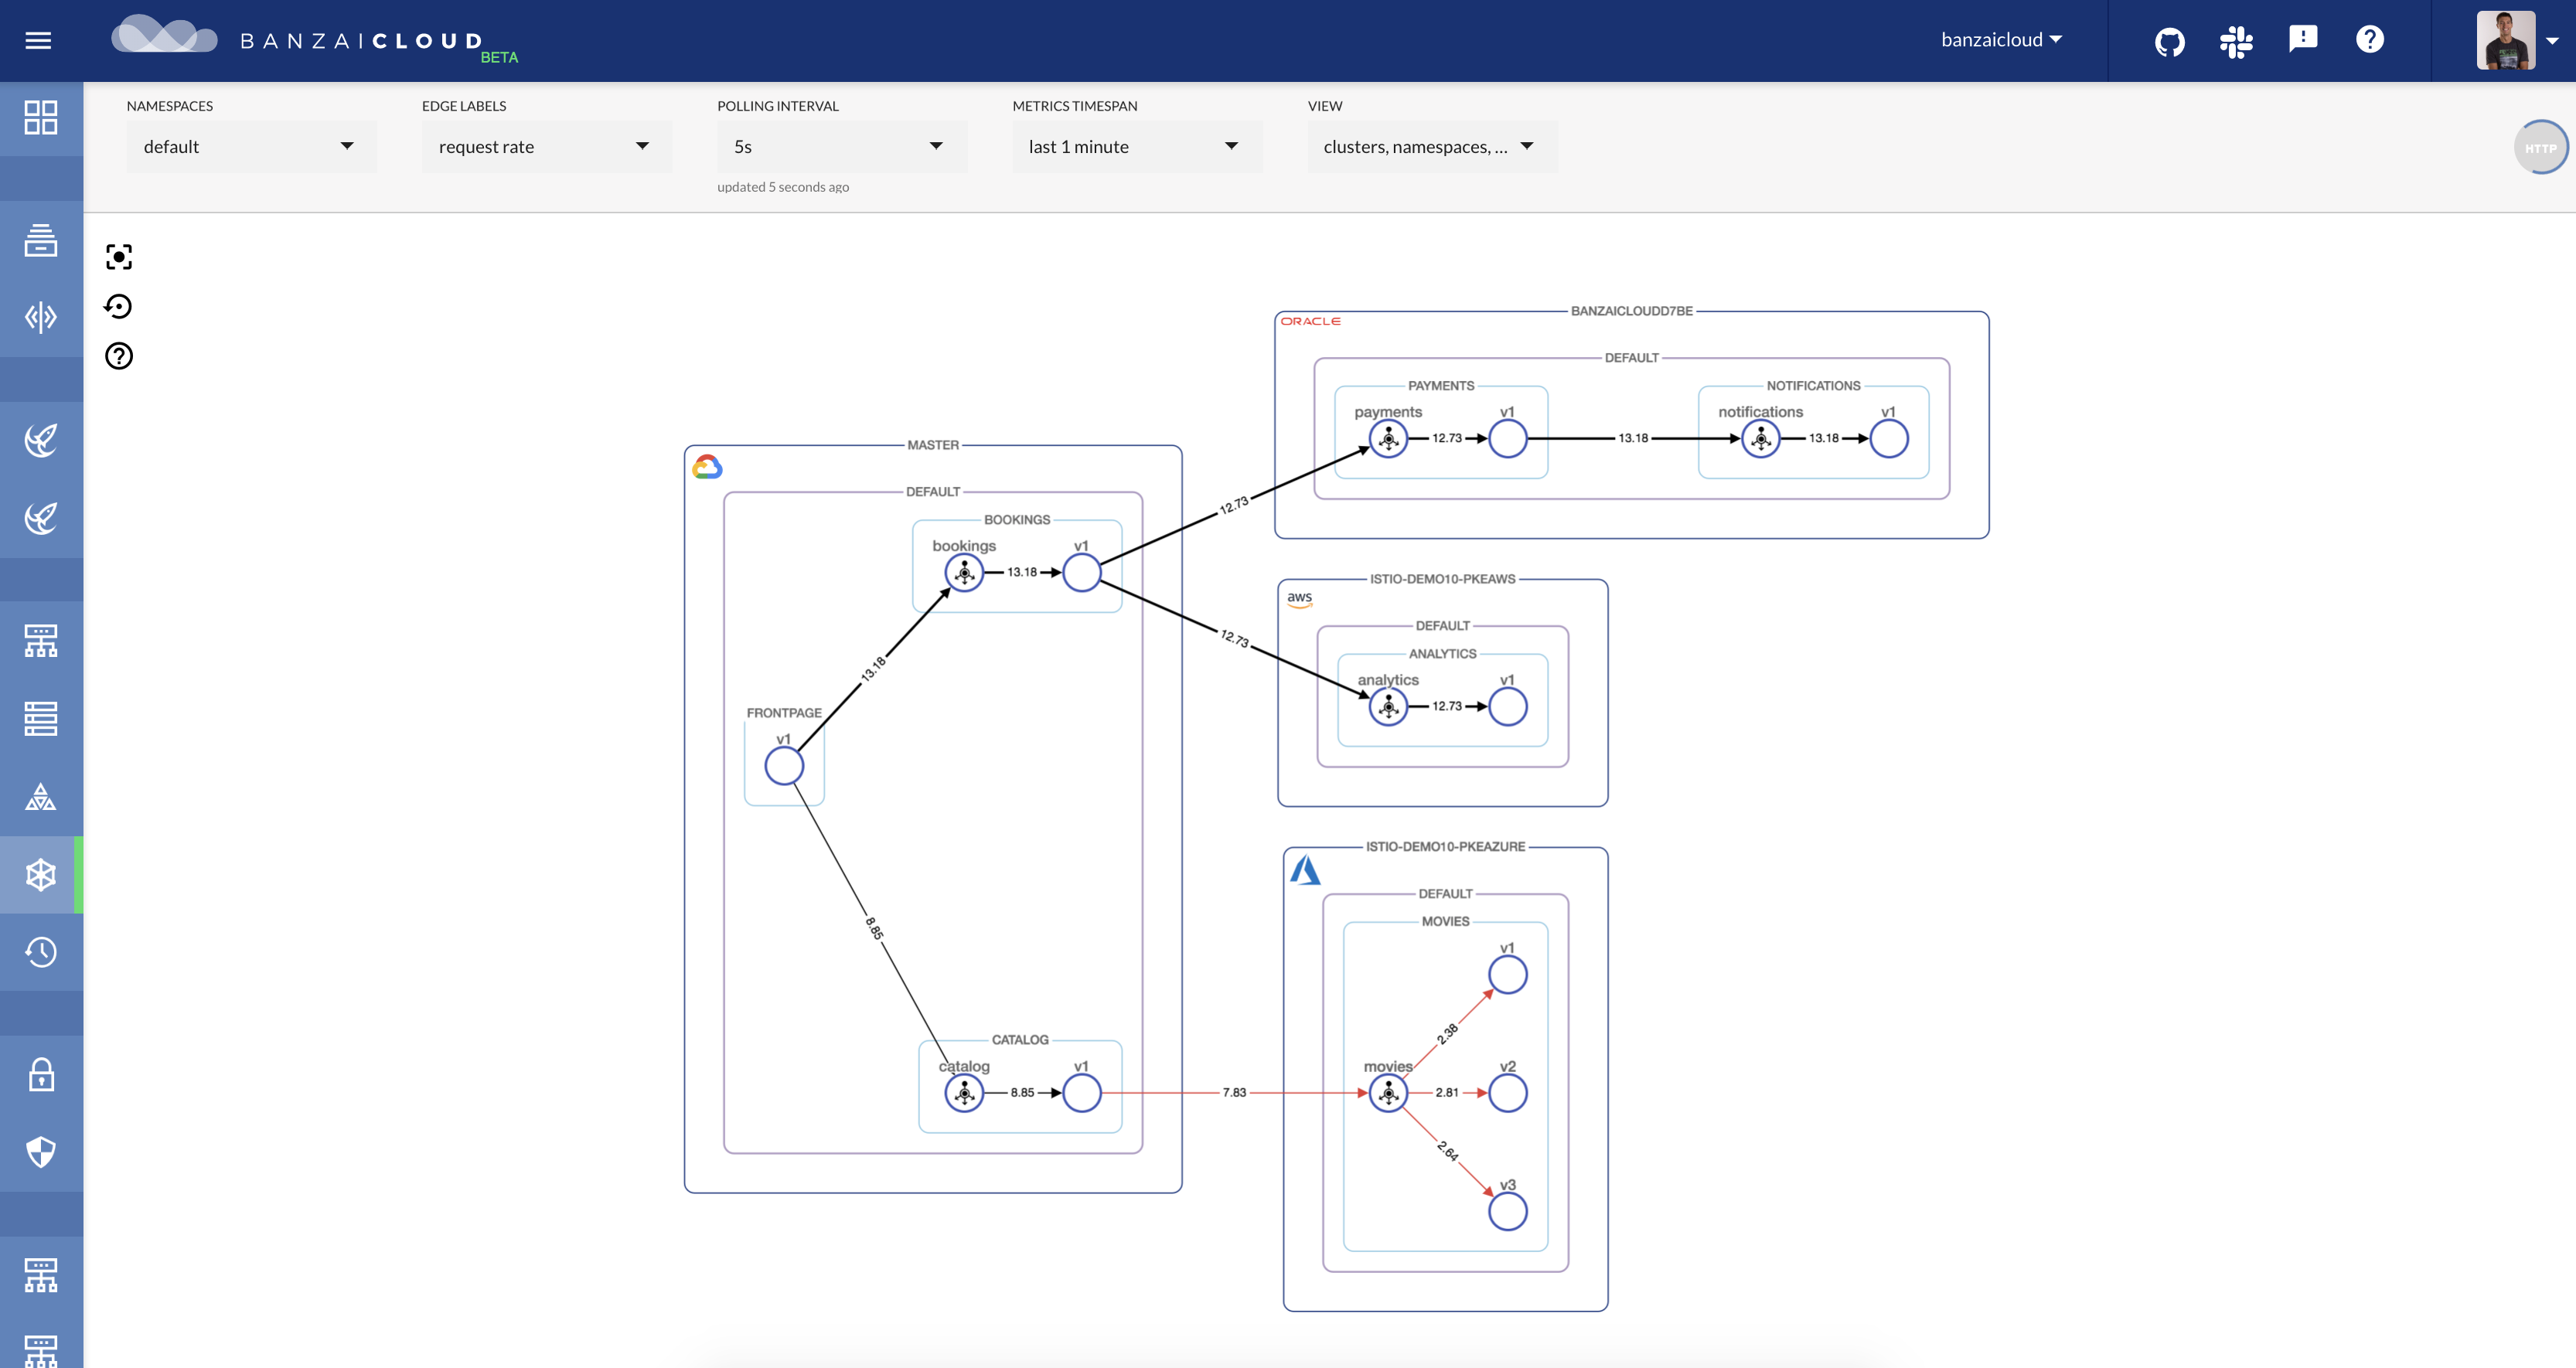Open the Metrics Timespan dropdown

tap(1137, 146)
